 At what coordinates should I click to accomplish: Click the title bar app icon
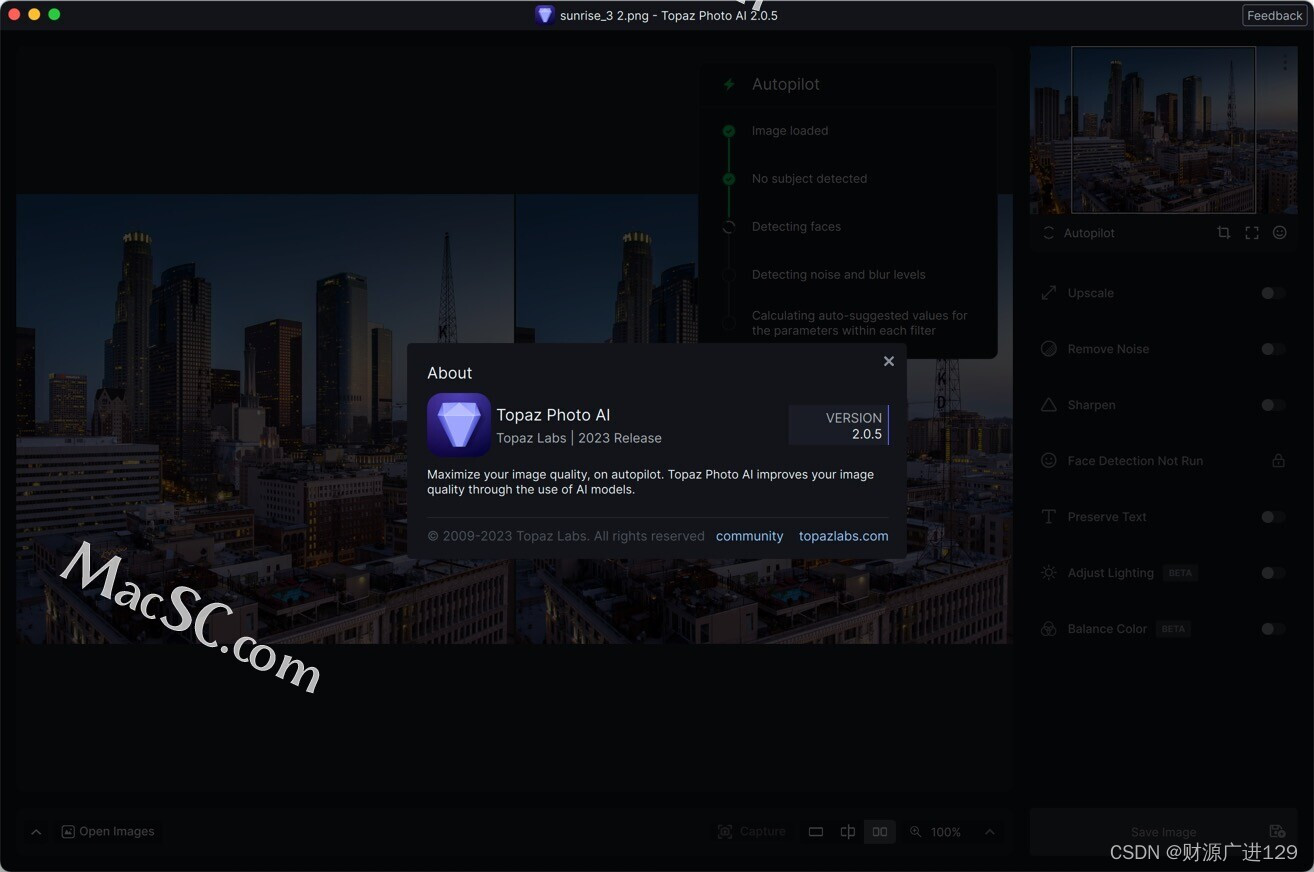click(x=544, y=15)
